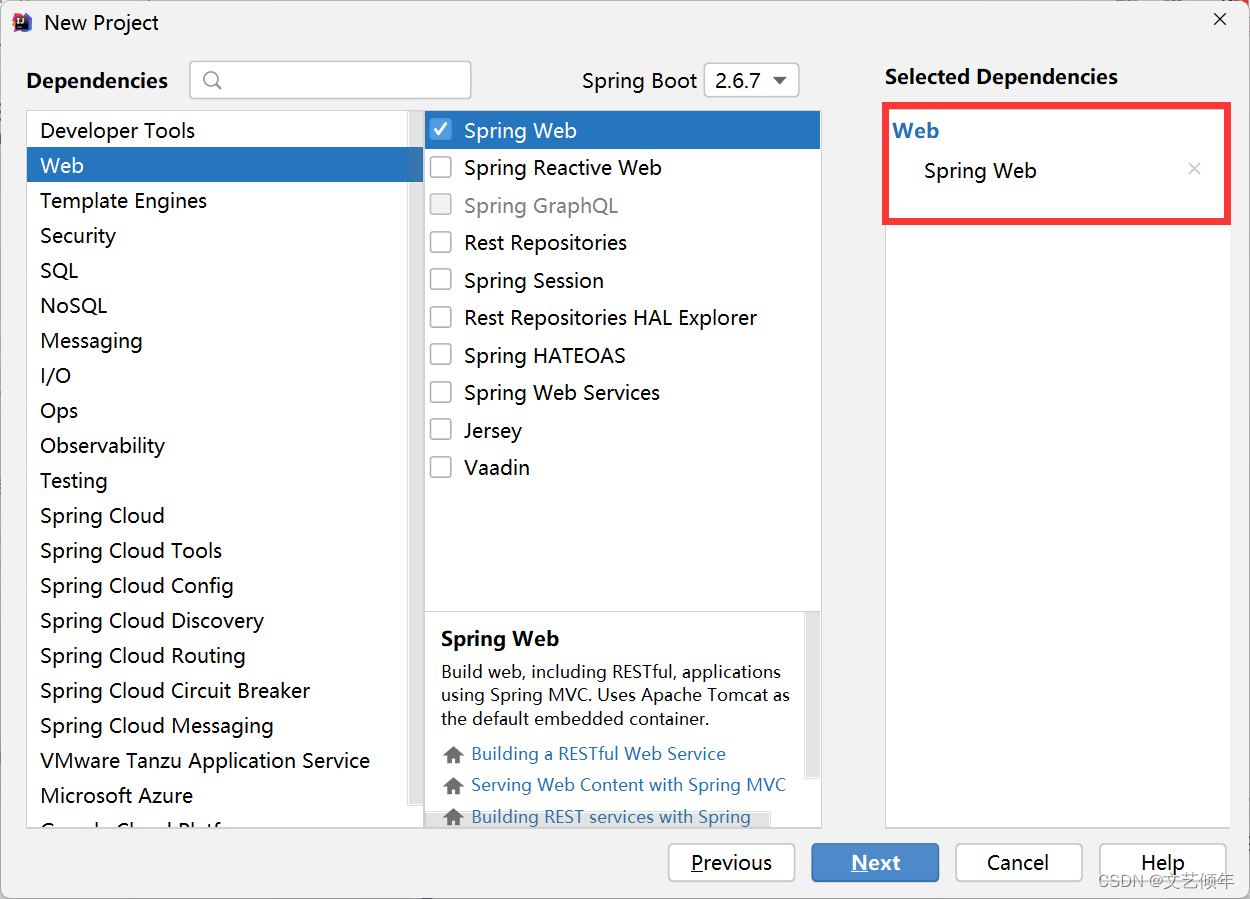Click the Dependencies search input field
This screenshot has width=1250, height=899.
pos(330,80)
